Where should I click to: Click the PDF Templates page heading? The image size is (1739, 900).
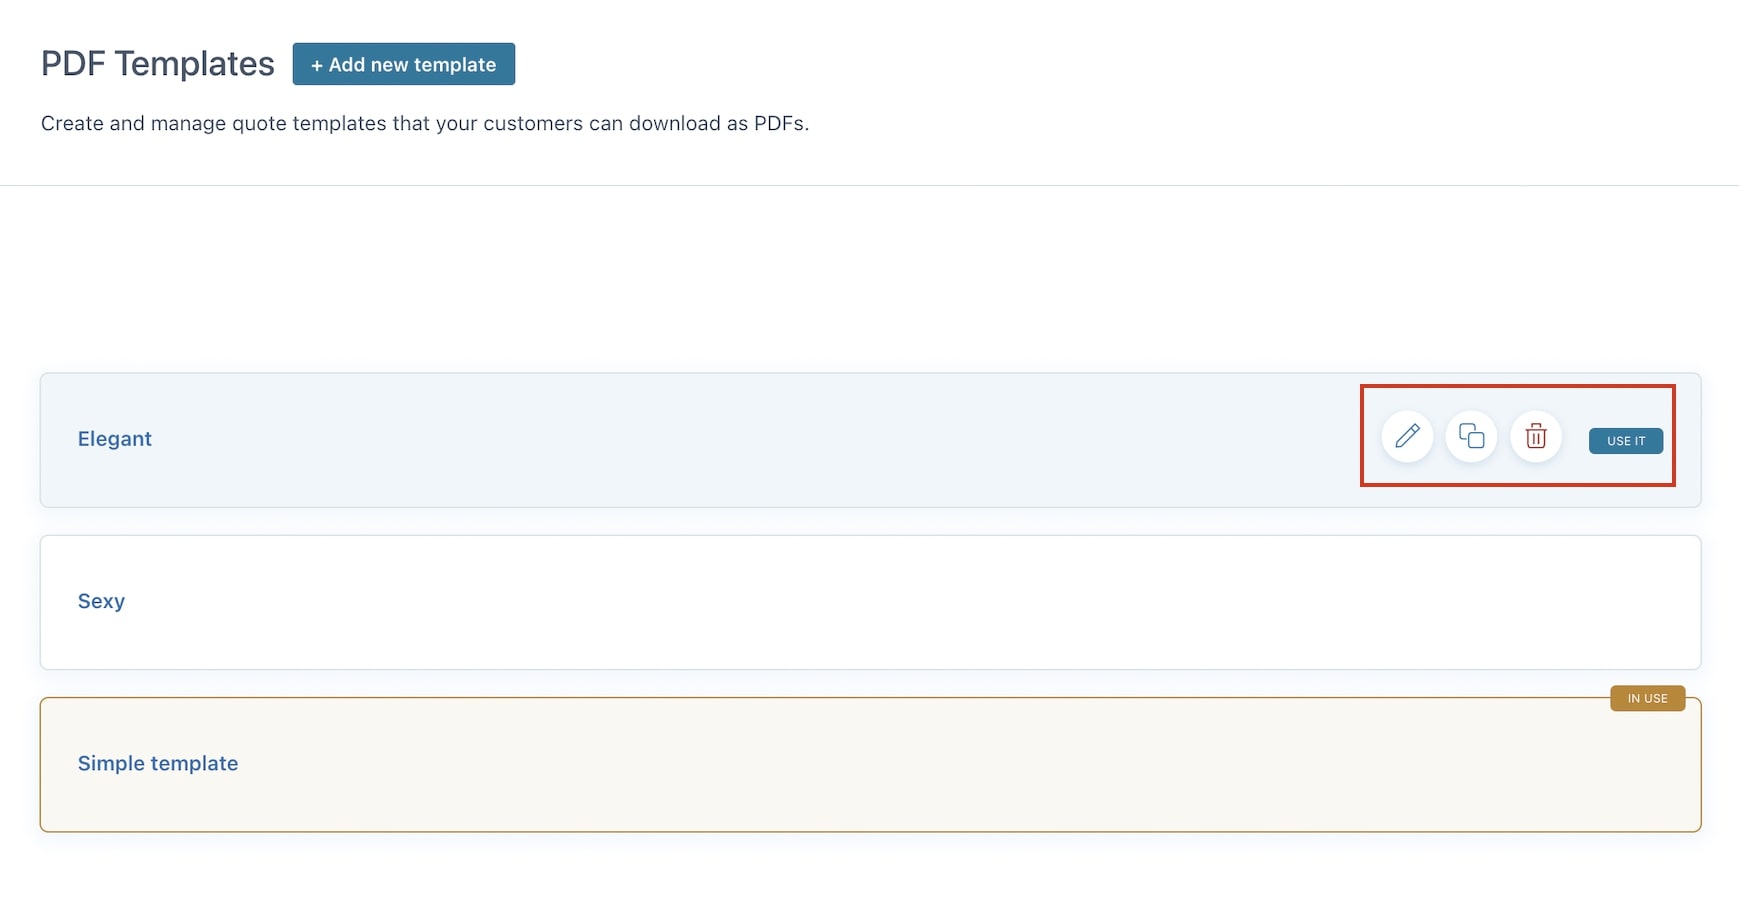[x=158, y=64]
